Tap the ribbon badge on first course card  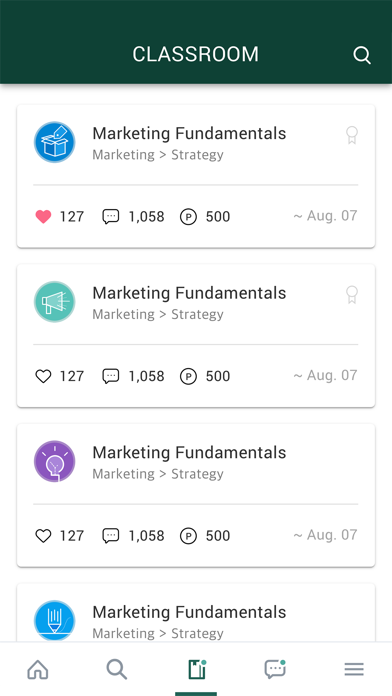(352, 135)
